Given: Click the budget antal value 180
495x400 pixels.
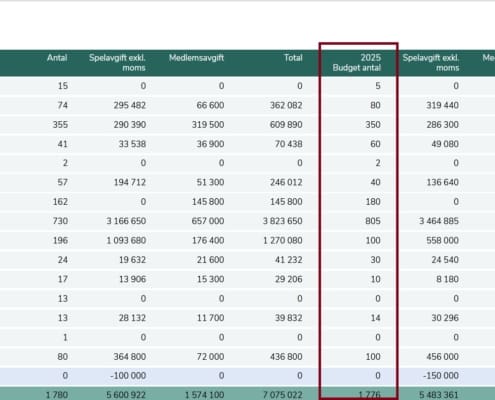Looking at the screenshot, I should 373,202.
